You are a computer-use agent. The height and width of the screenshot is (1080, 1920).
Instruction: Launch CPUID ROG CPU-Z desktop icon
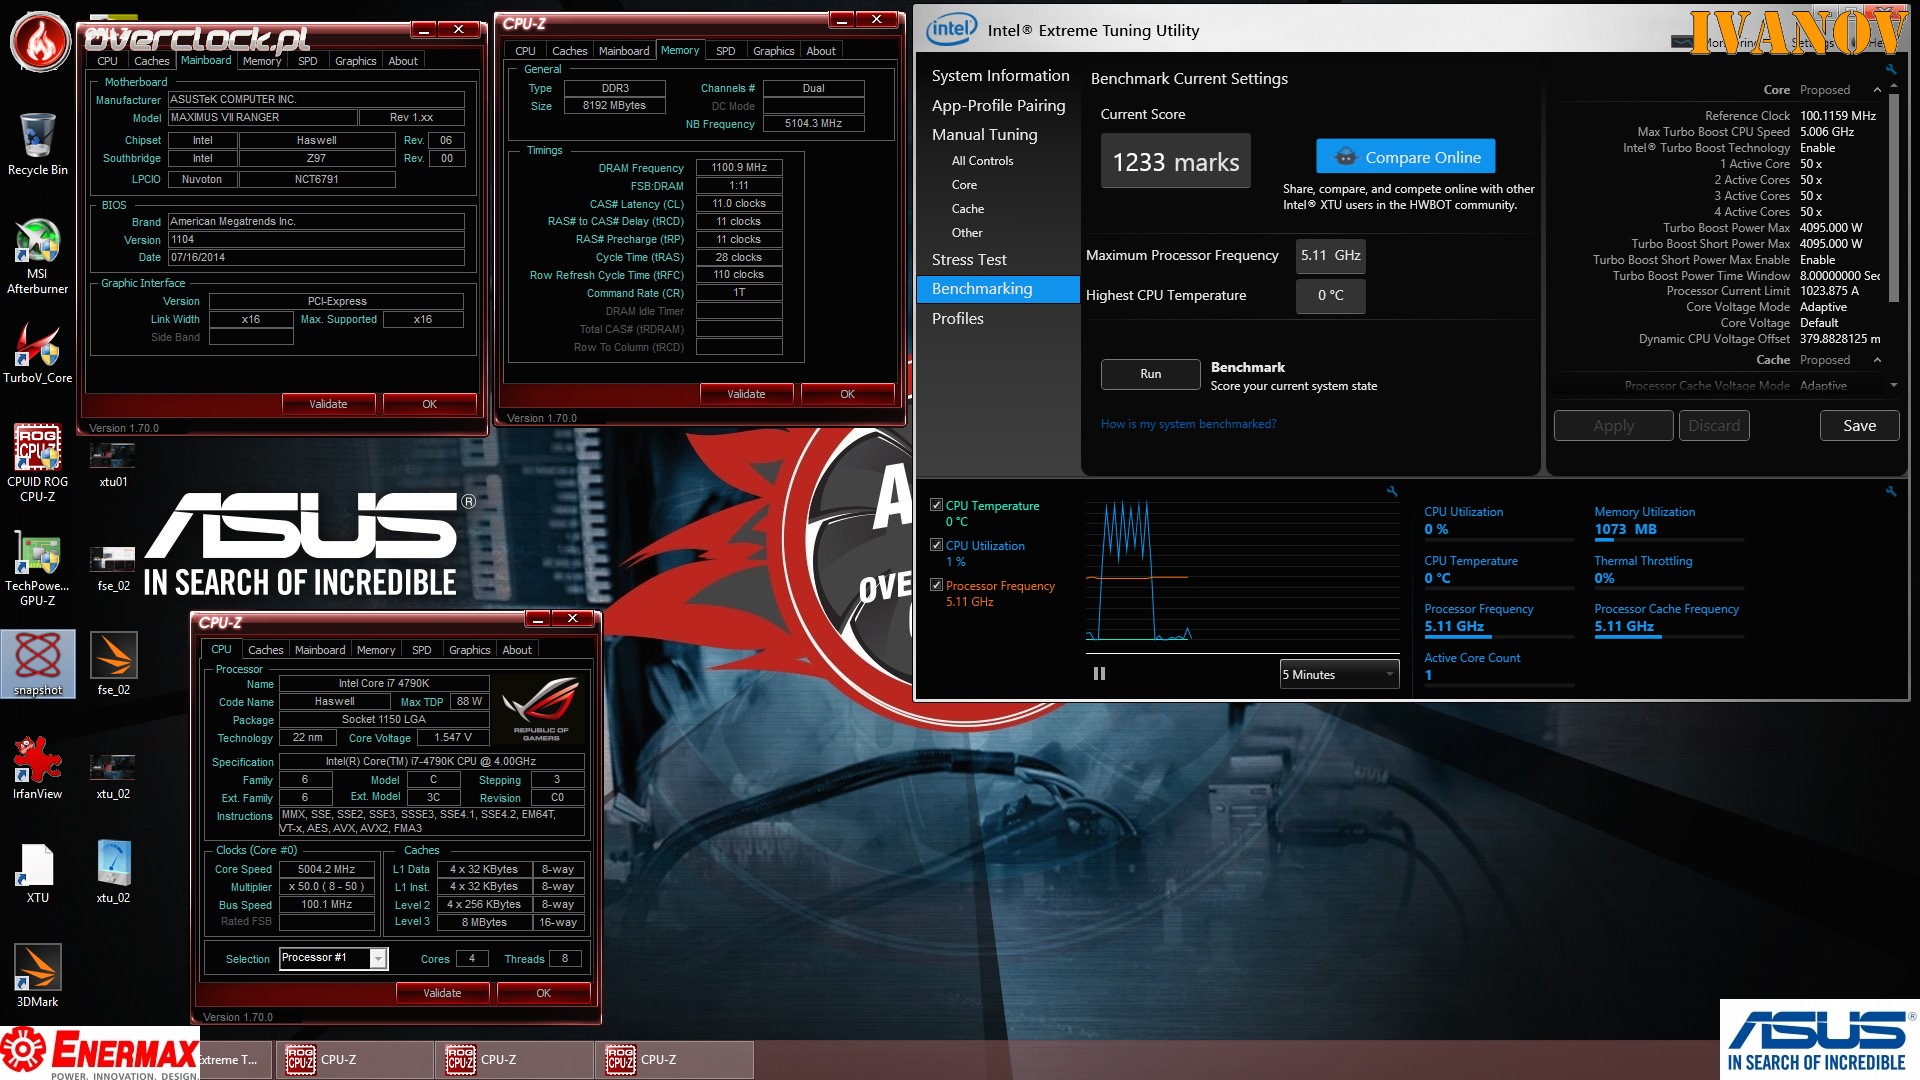coord(38,461)
